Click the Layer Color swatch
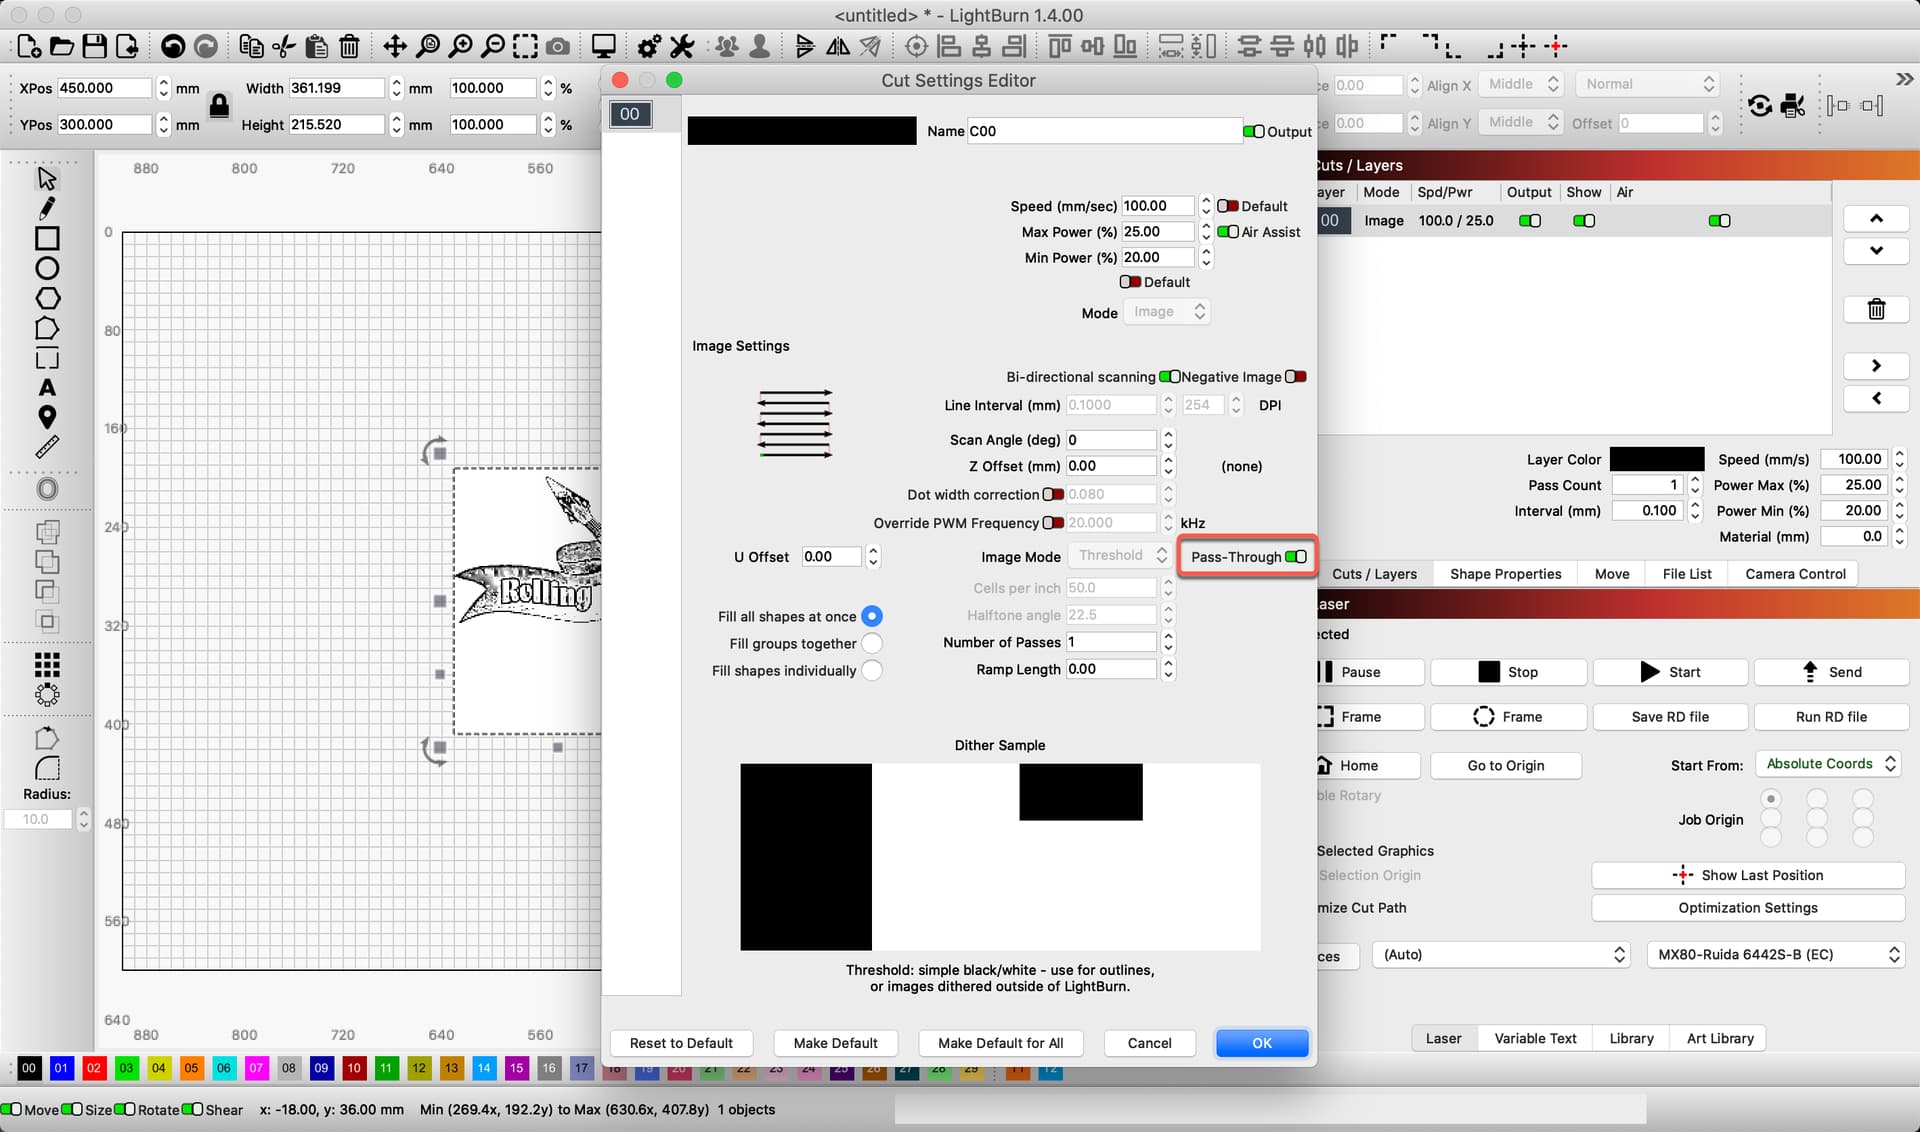 pos(1655,458)
